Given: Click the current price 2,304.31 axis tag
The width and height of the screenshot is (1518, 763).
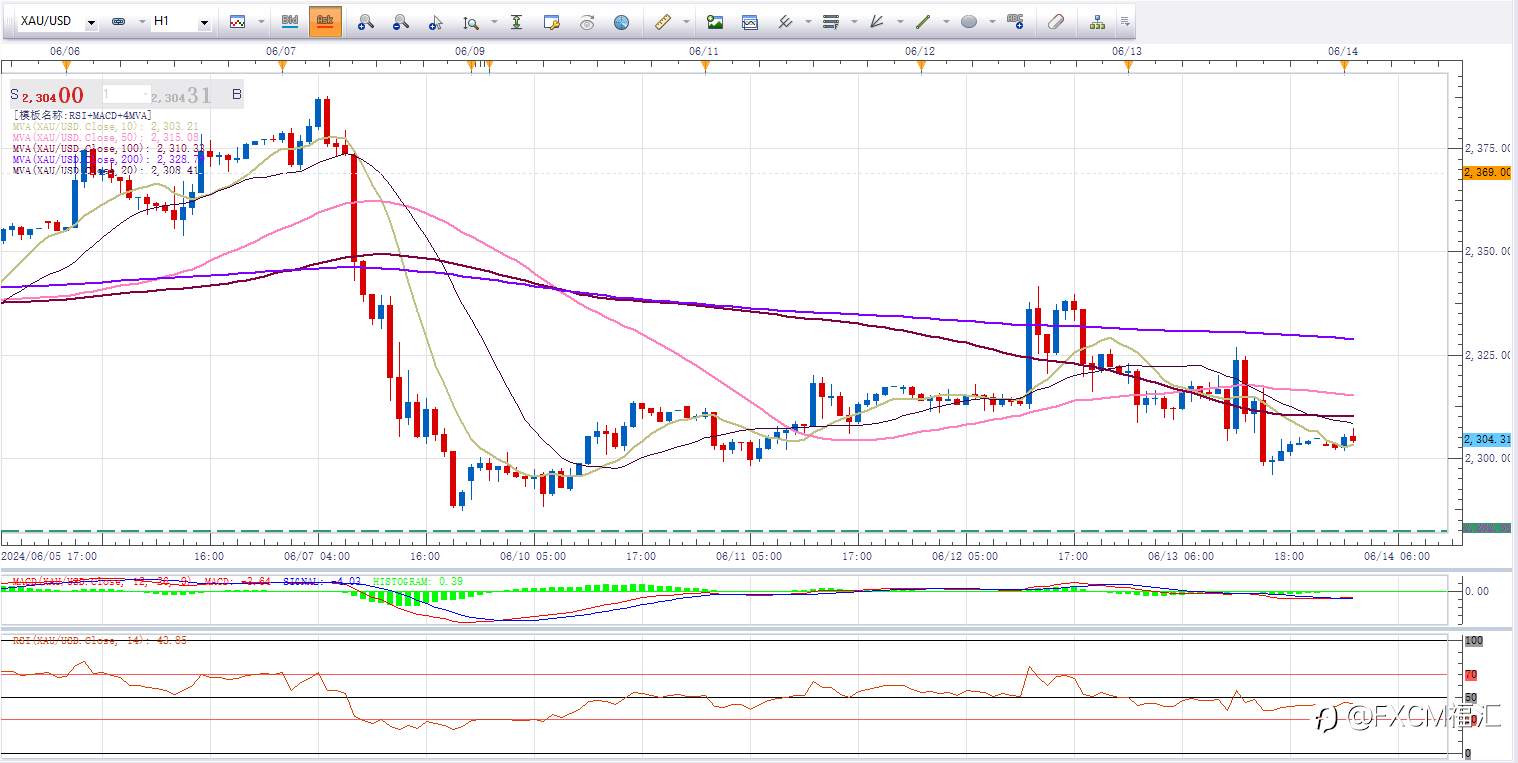Looking at the screenshot, I should (x=1486, y=439).
